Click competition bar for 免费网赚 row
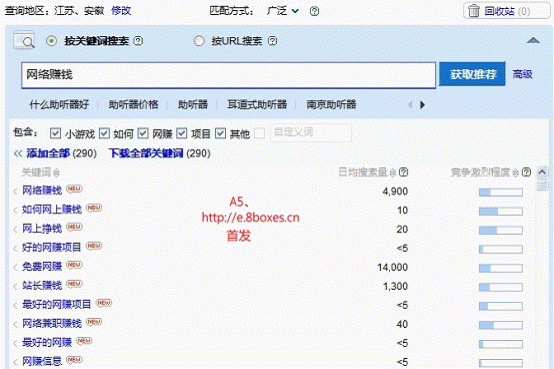 501,269
